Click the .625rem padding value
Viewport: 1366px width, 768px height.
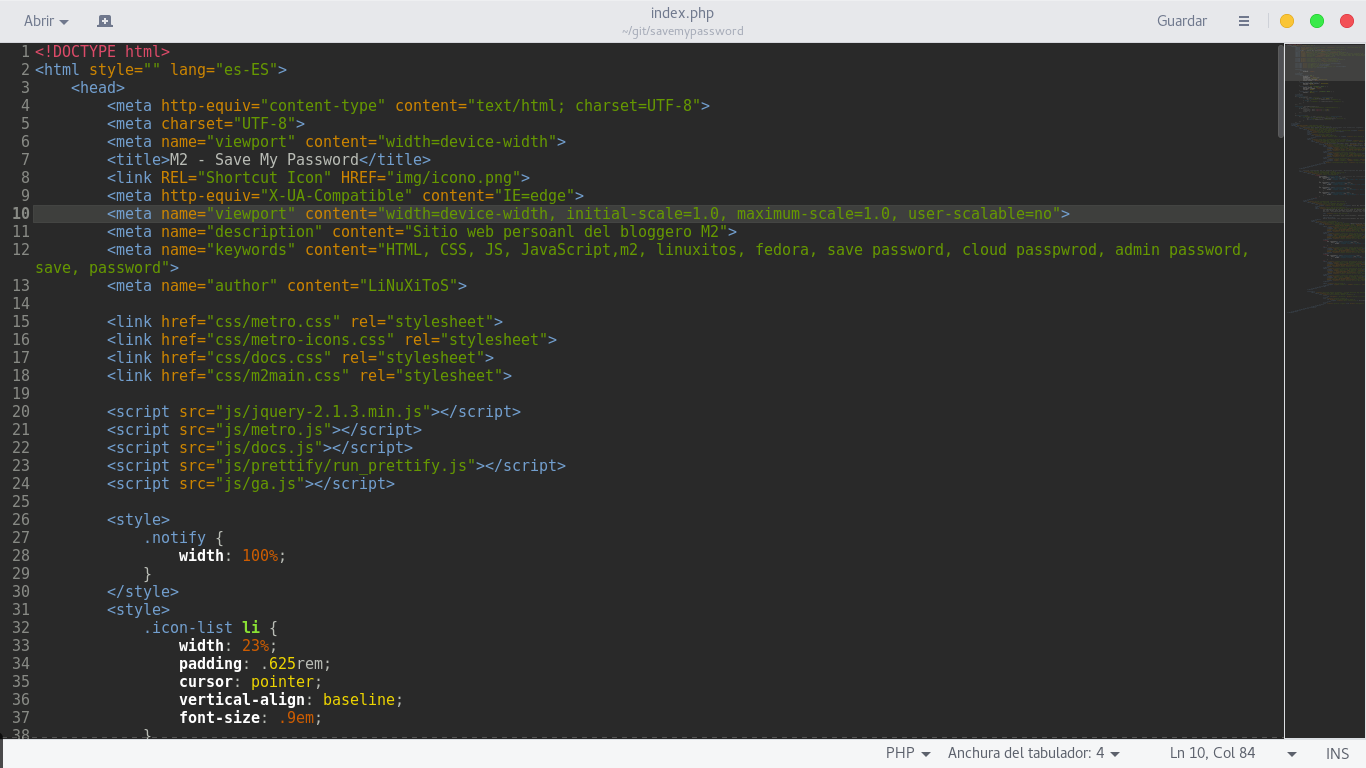(x=291, y=664)
